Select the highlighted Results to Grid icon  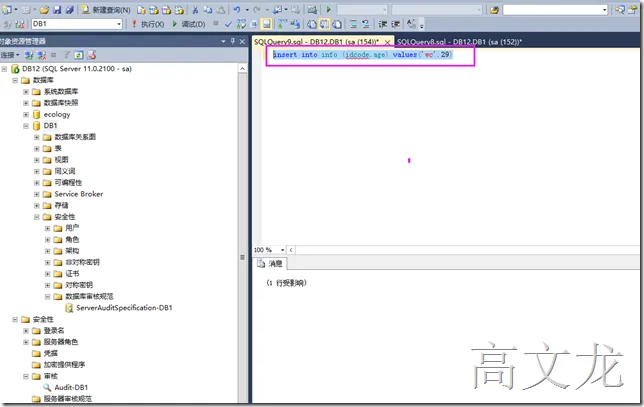(x=324, y=25)
